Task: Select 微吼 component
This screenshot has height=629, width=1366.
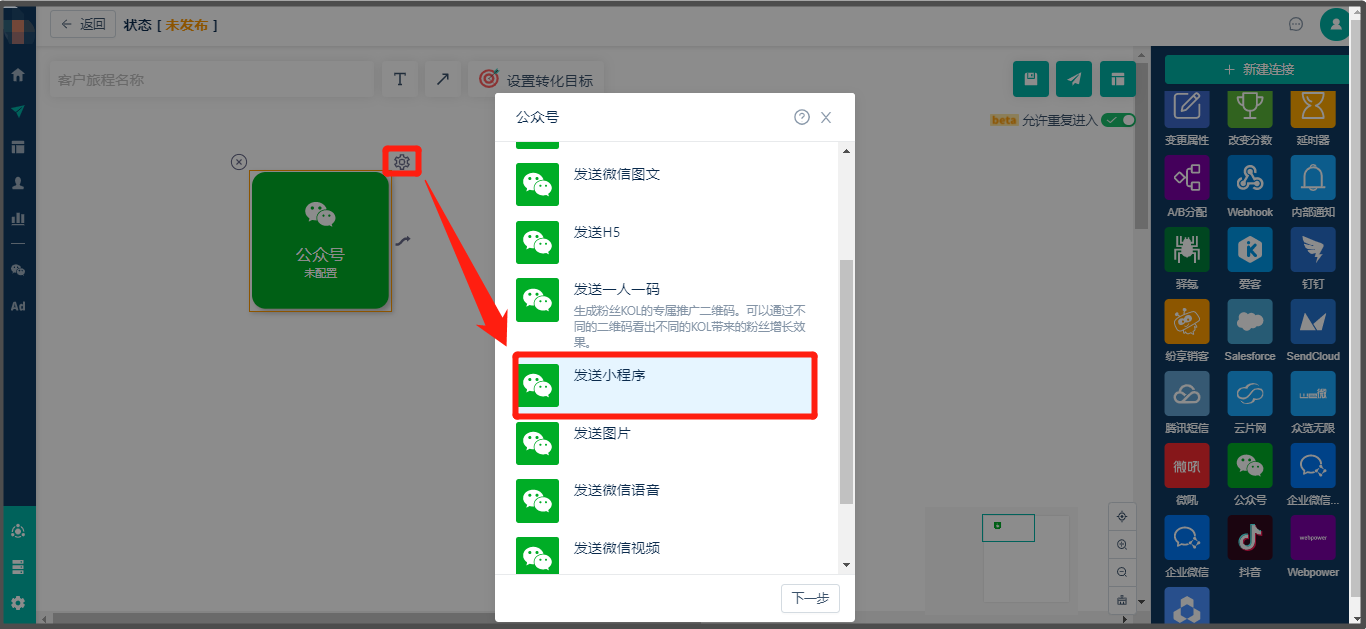Action: 1187,474
